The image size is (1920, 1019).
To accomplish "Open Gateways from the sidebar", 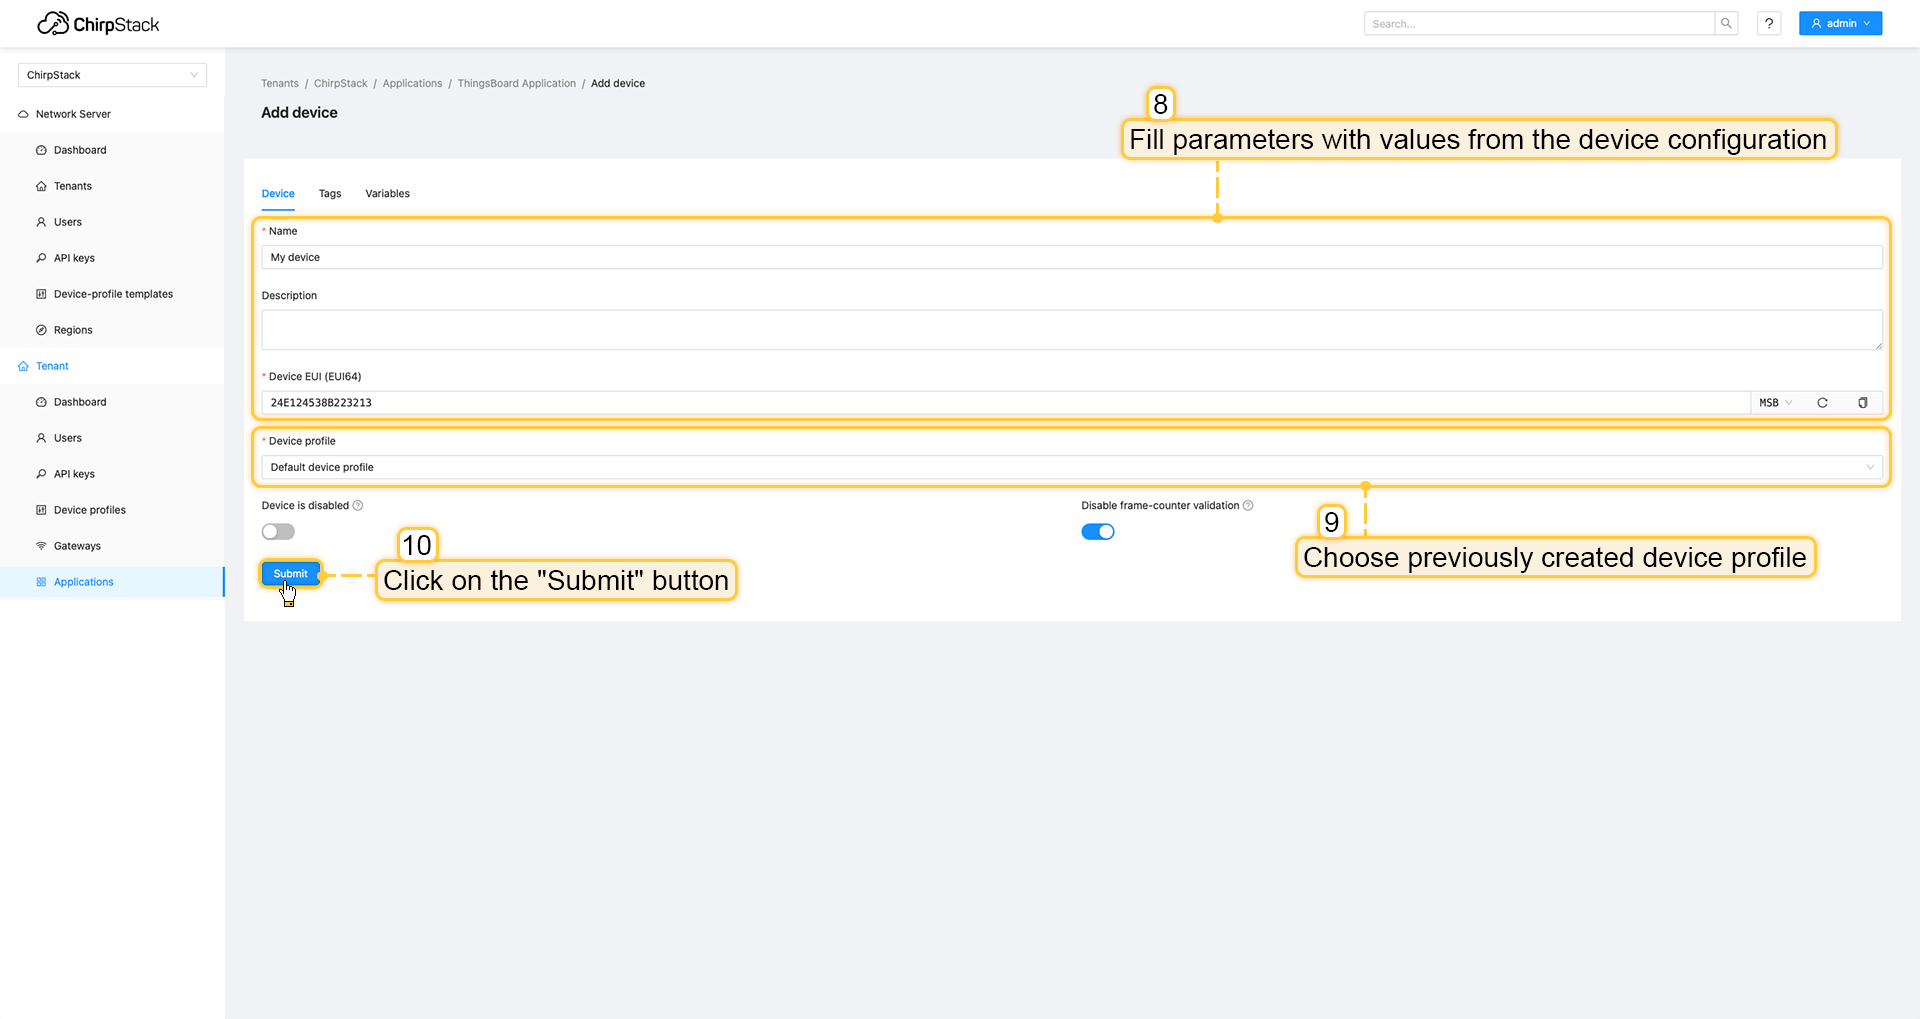I will point(77,546).
